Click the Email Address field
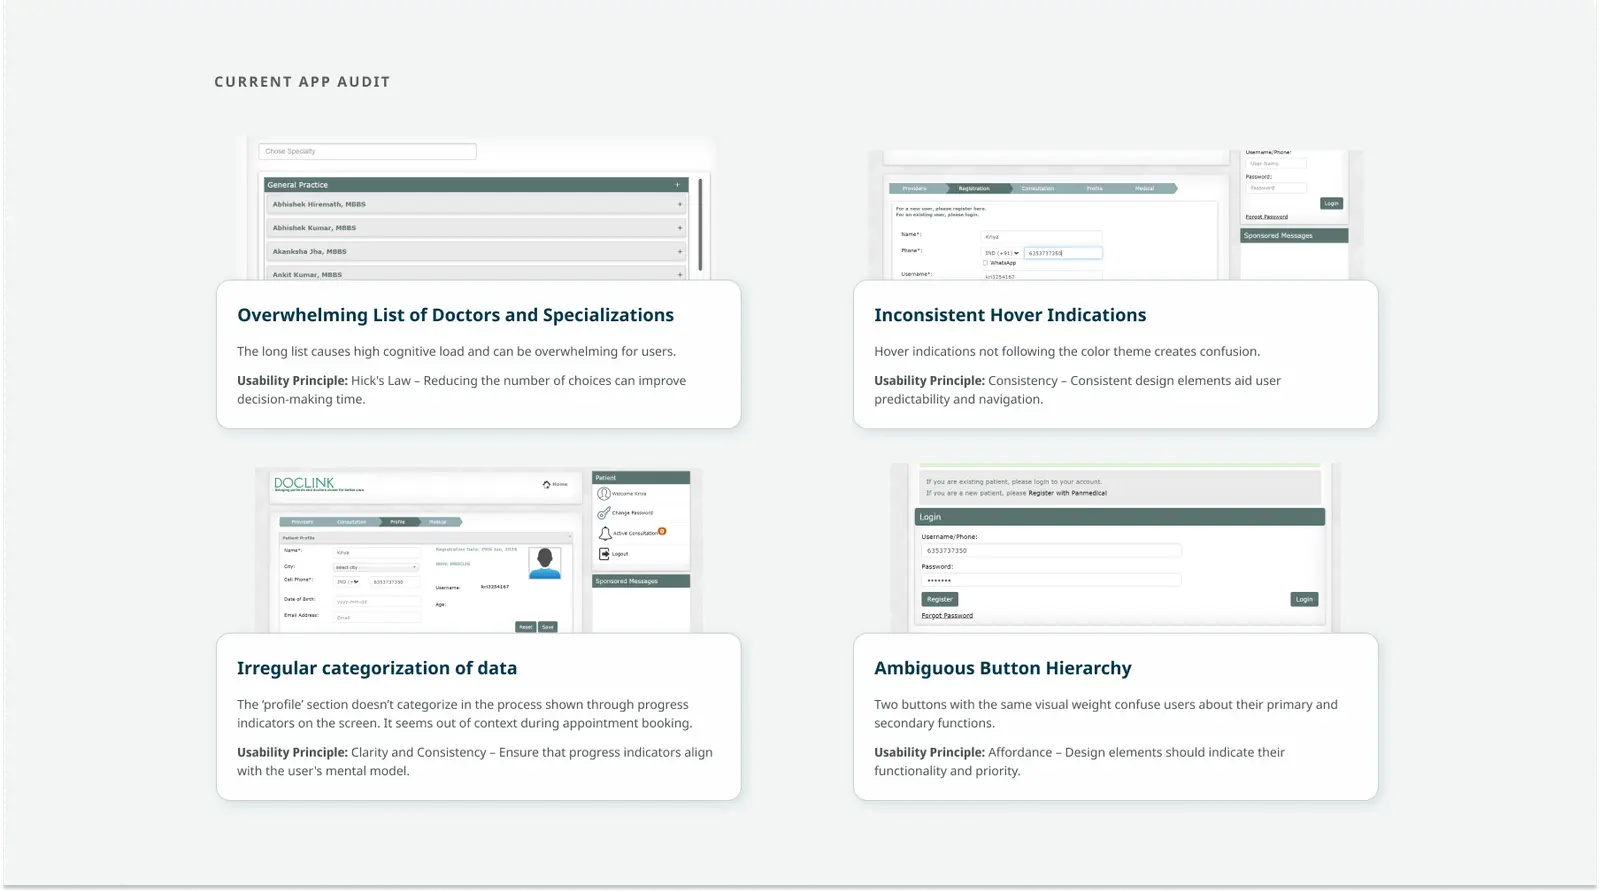1600x892 pixels. point(376,617)
